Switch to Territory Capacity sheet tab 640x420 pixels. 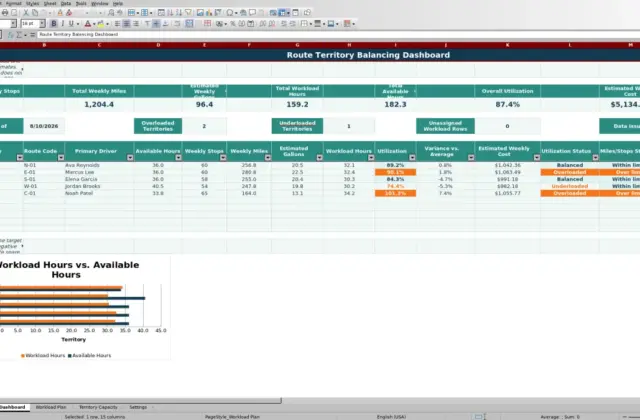coord(98,407)
